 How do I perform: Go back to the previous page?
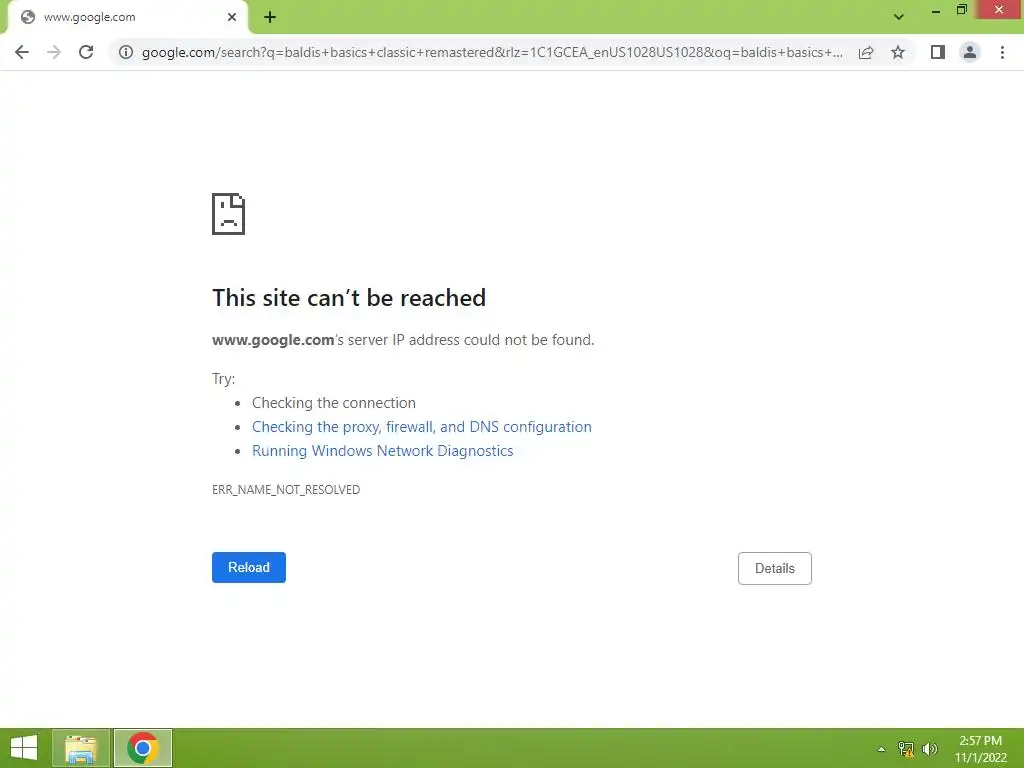pyautogui.click(x=22, y=52)
